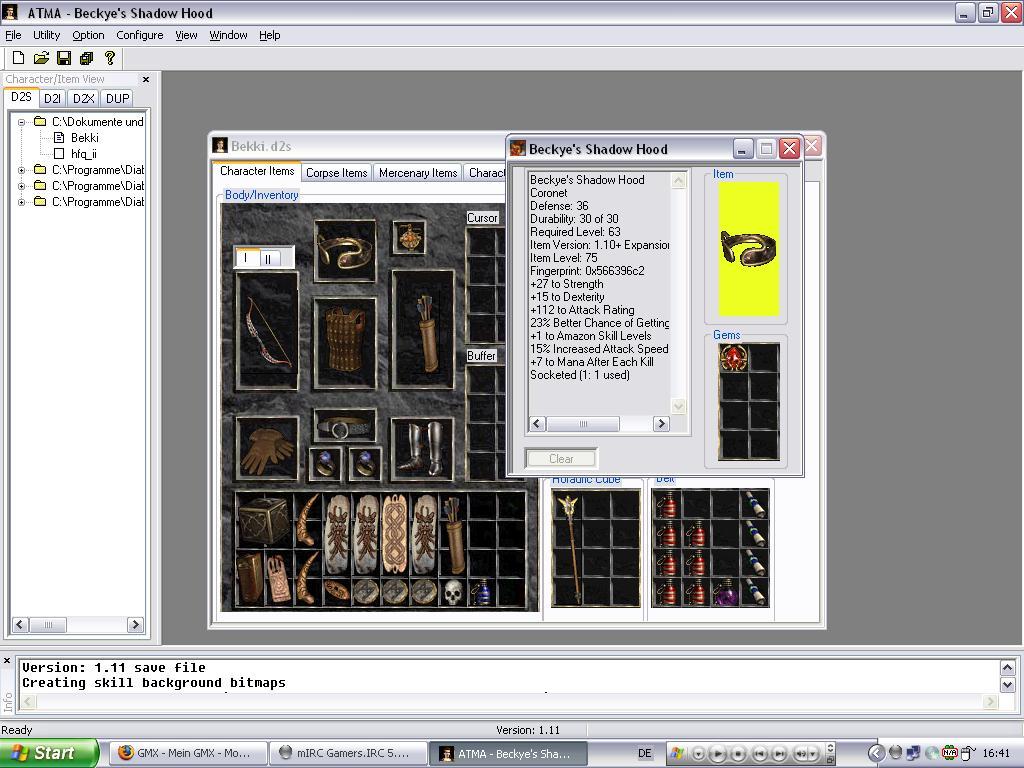Select the quiver in inventory grid

click(x=453, y=534)
